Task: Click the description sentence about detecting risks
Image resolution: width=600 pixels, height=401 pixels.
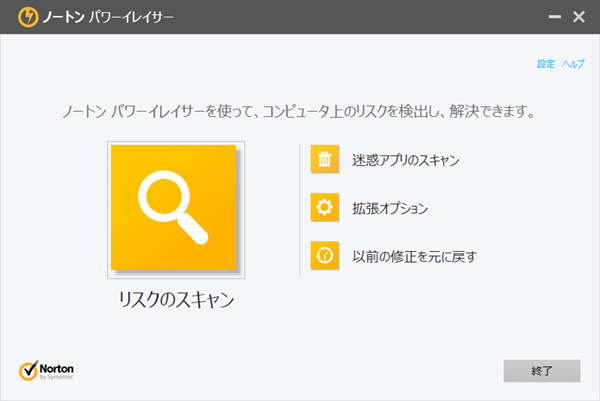Action: [298, 111]
